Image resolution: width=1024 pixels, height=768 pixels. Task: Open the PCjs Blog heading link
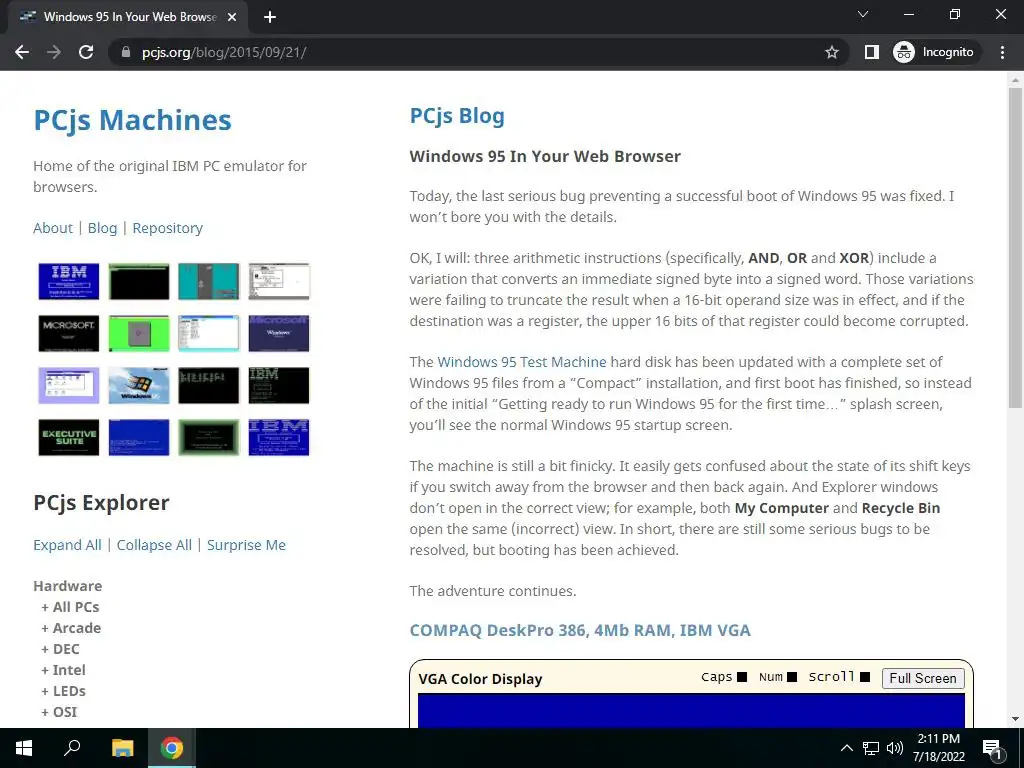coord(457,116)
